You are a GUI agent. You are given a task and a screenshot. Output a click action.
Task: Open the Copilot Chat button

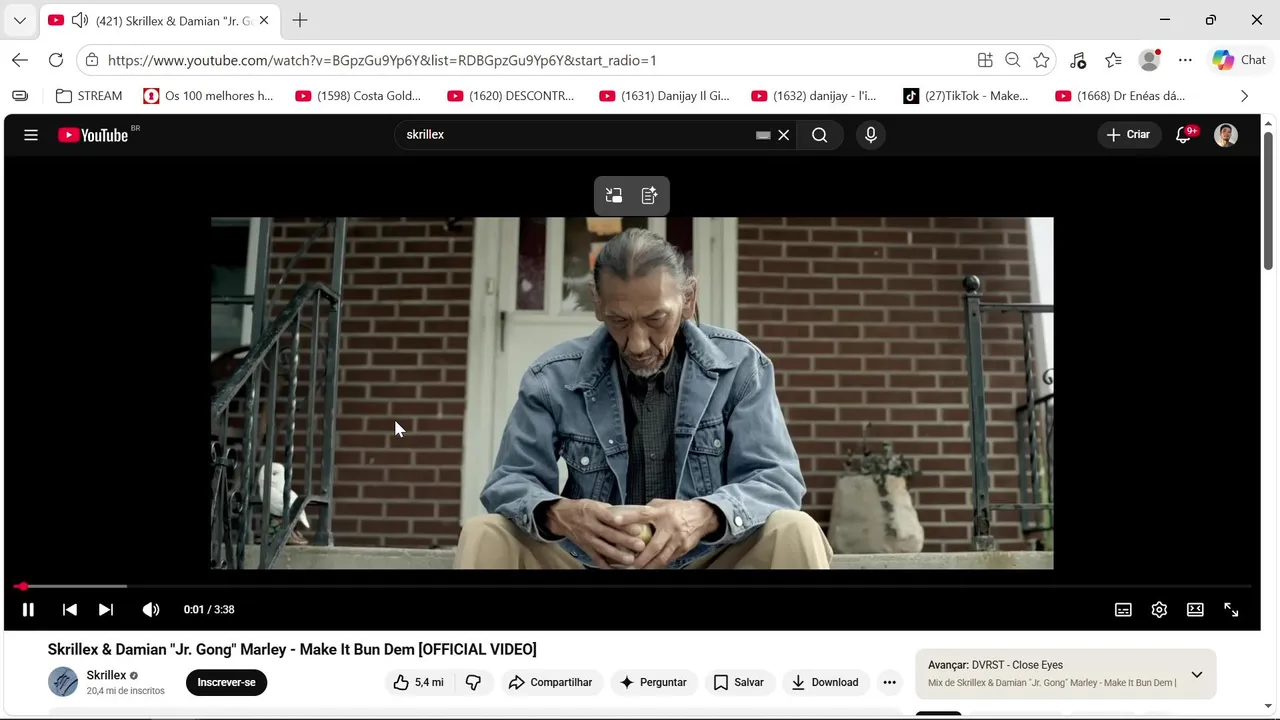pyautogui.click(x=1240, y=60)
